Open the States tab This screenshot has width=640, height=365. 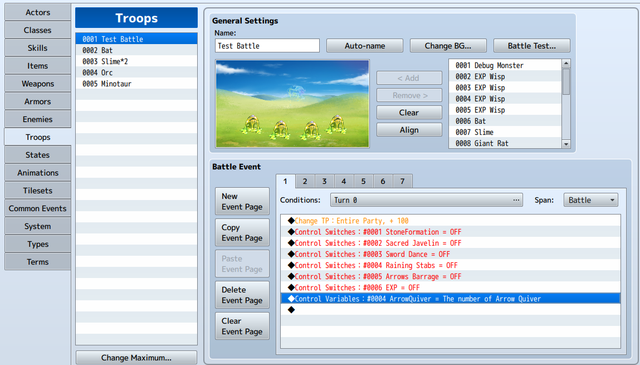pos(38,155)
